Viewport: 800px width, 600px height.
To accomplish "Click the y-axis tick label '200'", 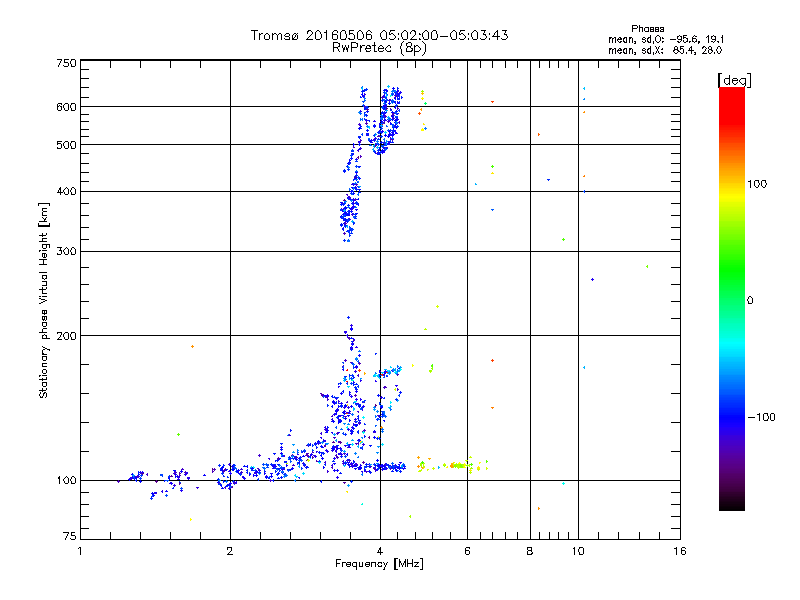I will (x=66, y=336).
